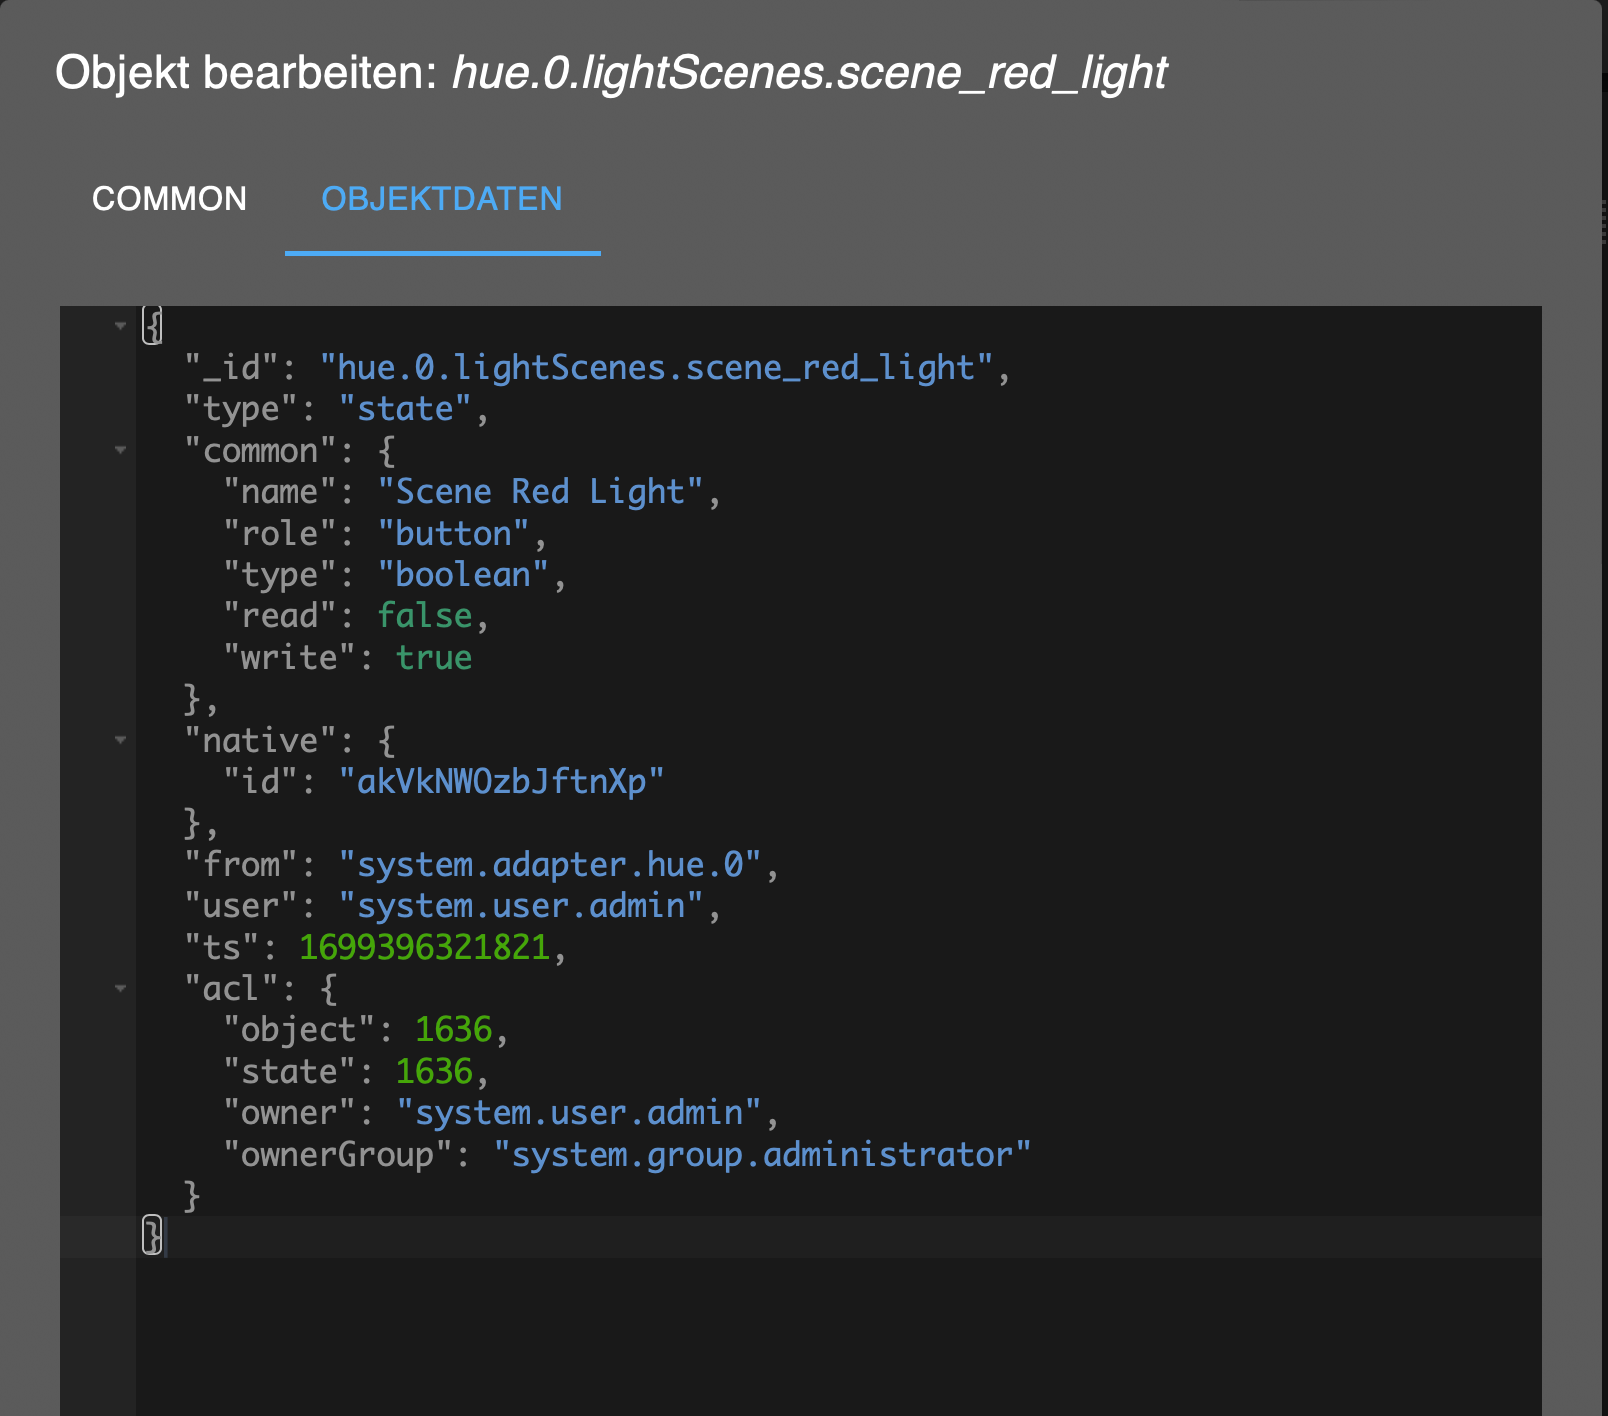Click the "from" value system.adapter.hue.0
The height and width of the screenshot is (1416, 1608).
(550, 865)
